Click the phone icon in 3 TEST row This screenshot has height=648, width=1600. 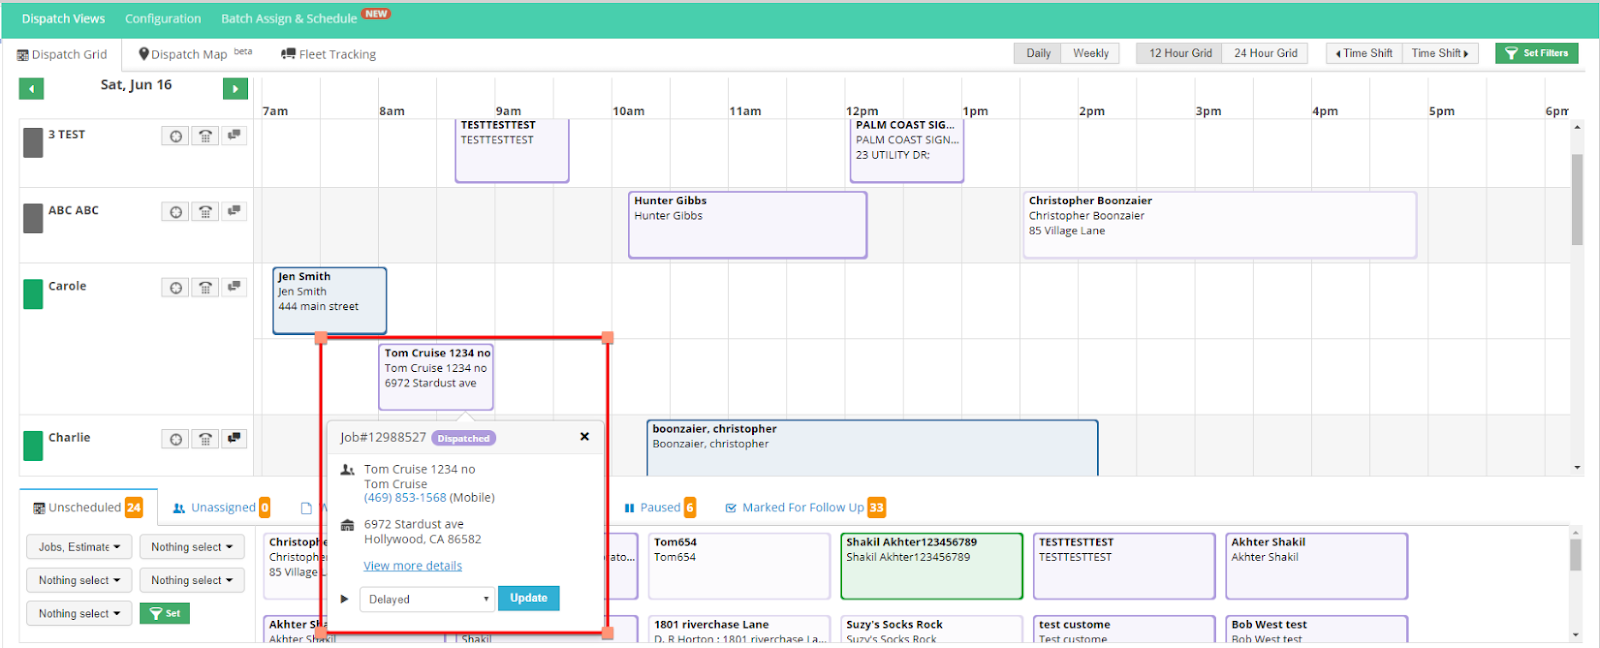205,136
